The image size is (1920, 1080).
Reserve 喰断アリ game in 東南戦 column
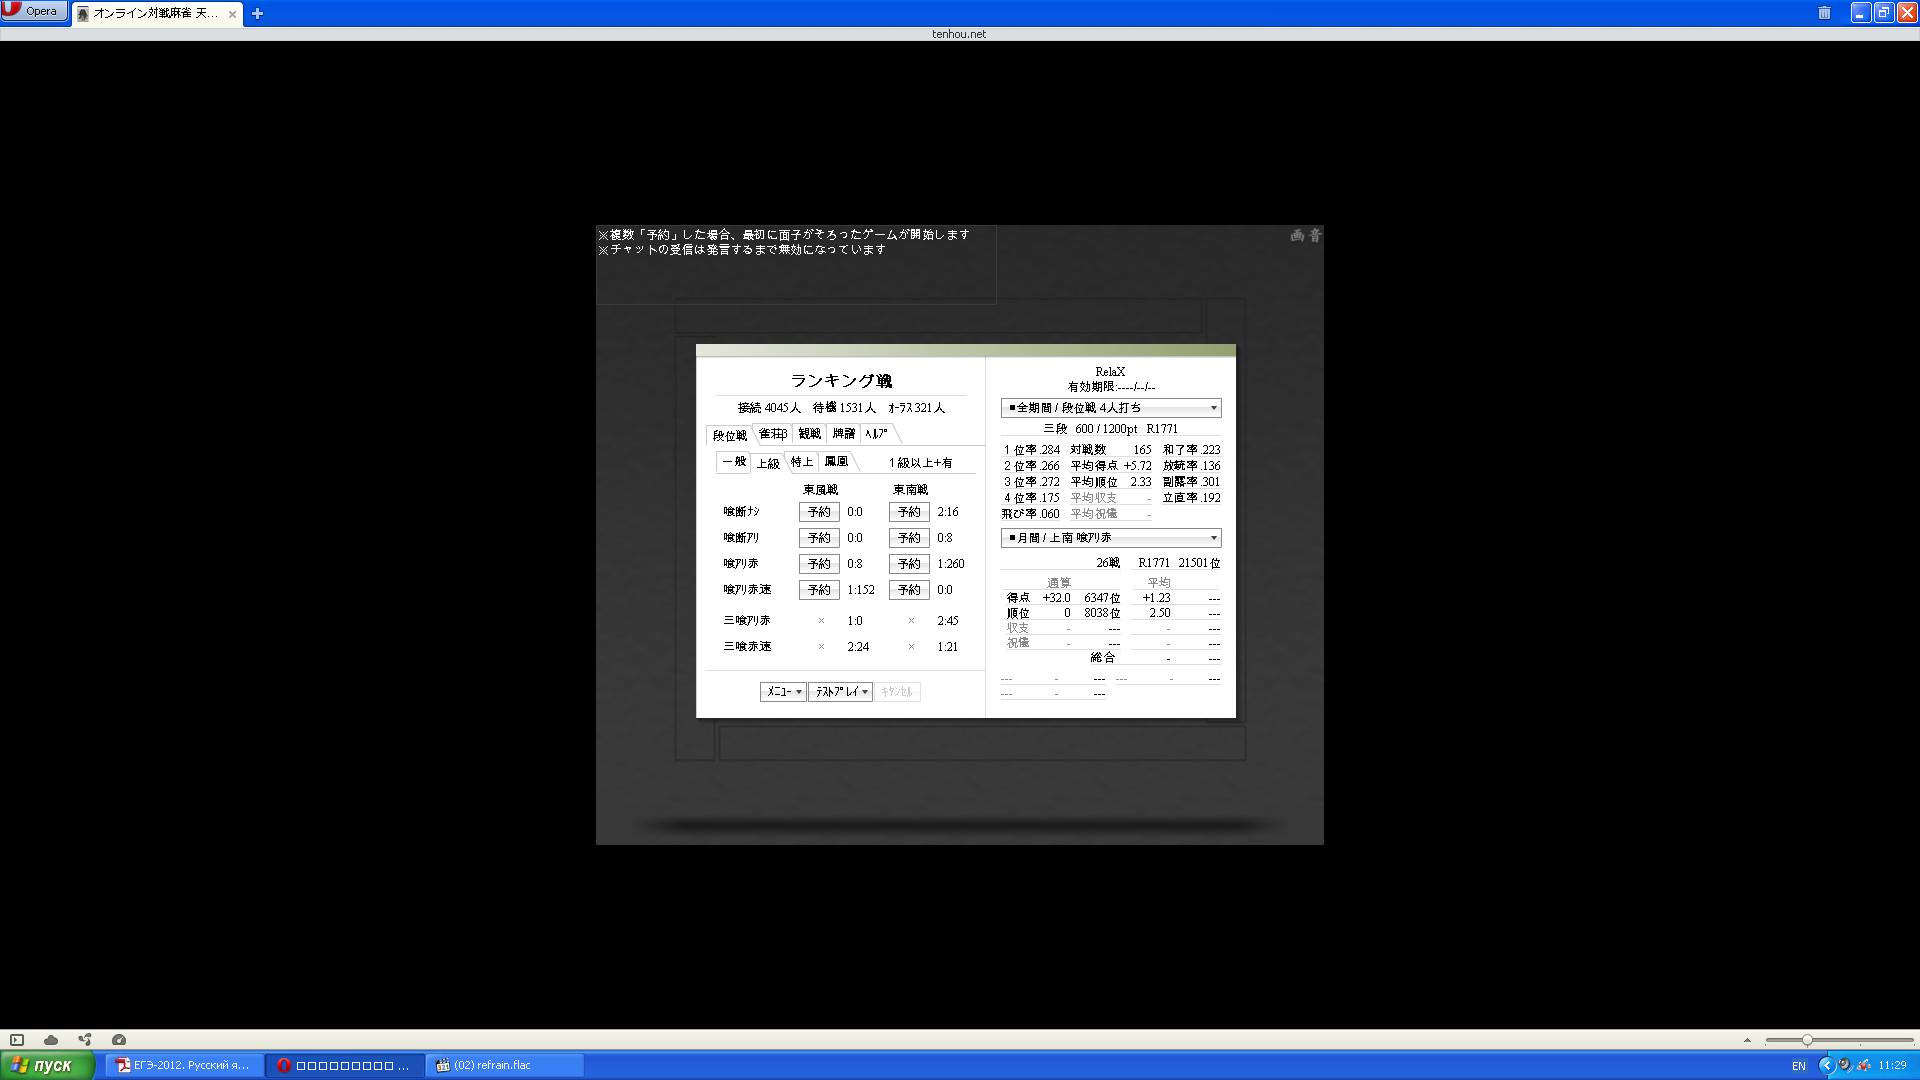909,538
